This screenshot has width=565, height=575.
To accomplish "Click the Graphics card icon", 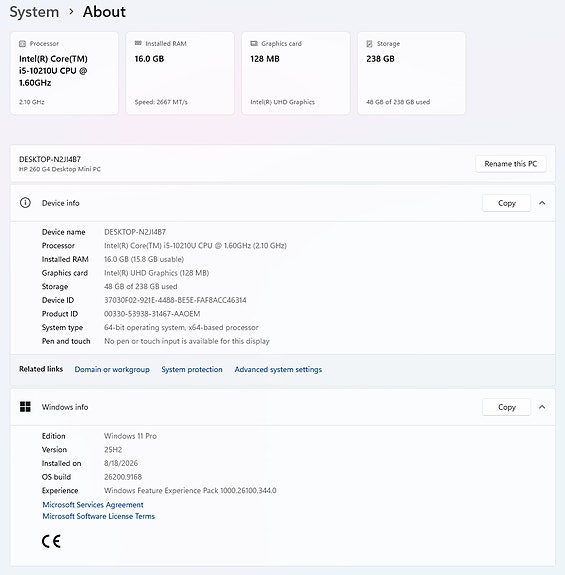I will (x=254, y=43).
